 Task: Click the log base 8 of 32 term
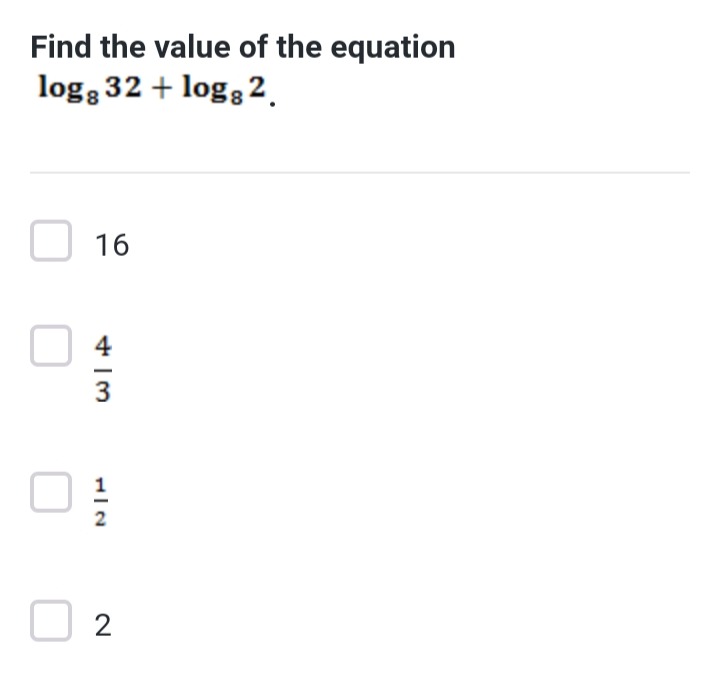[x=90, y=89]
